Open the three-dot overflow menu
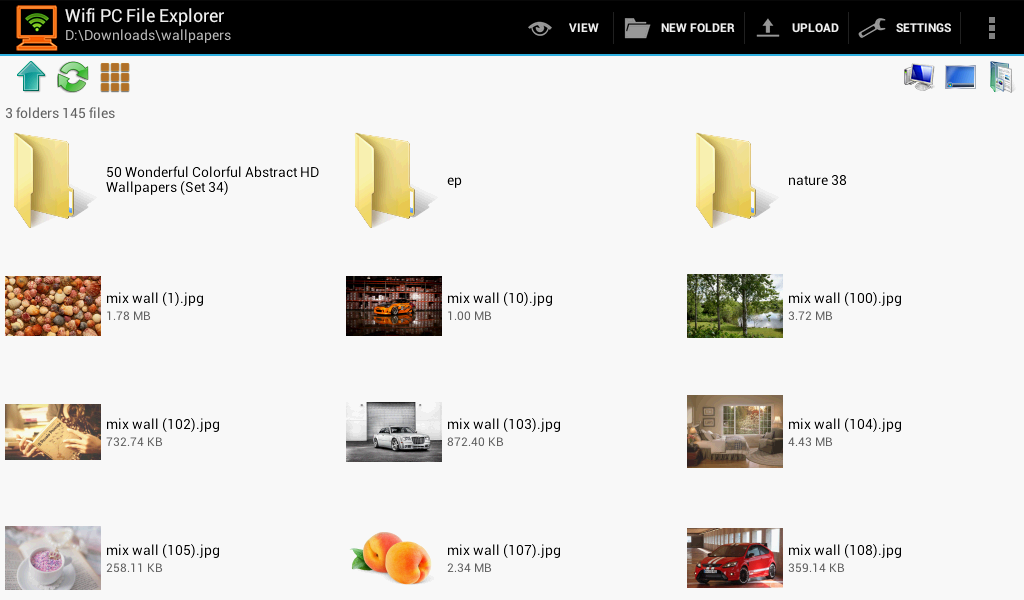 click(x=991, y=27)
